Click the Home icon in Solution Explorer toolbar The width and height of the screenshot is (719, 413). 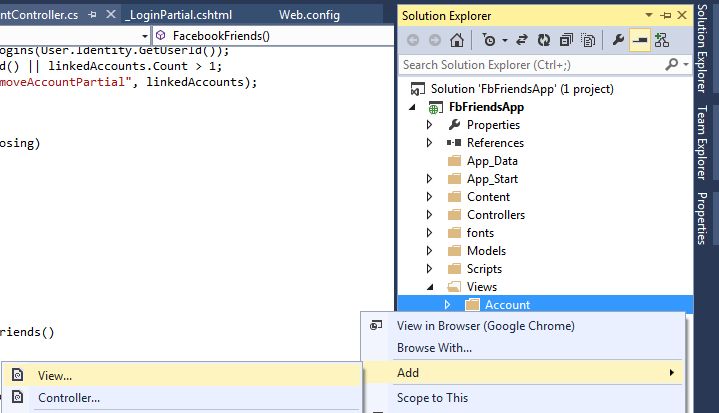click(457, 40)
